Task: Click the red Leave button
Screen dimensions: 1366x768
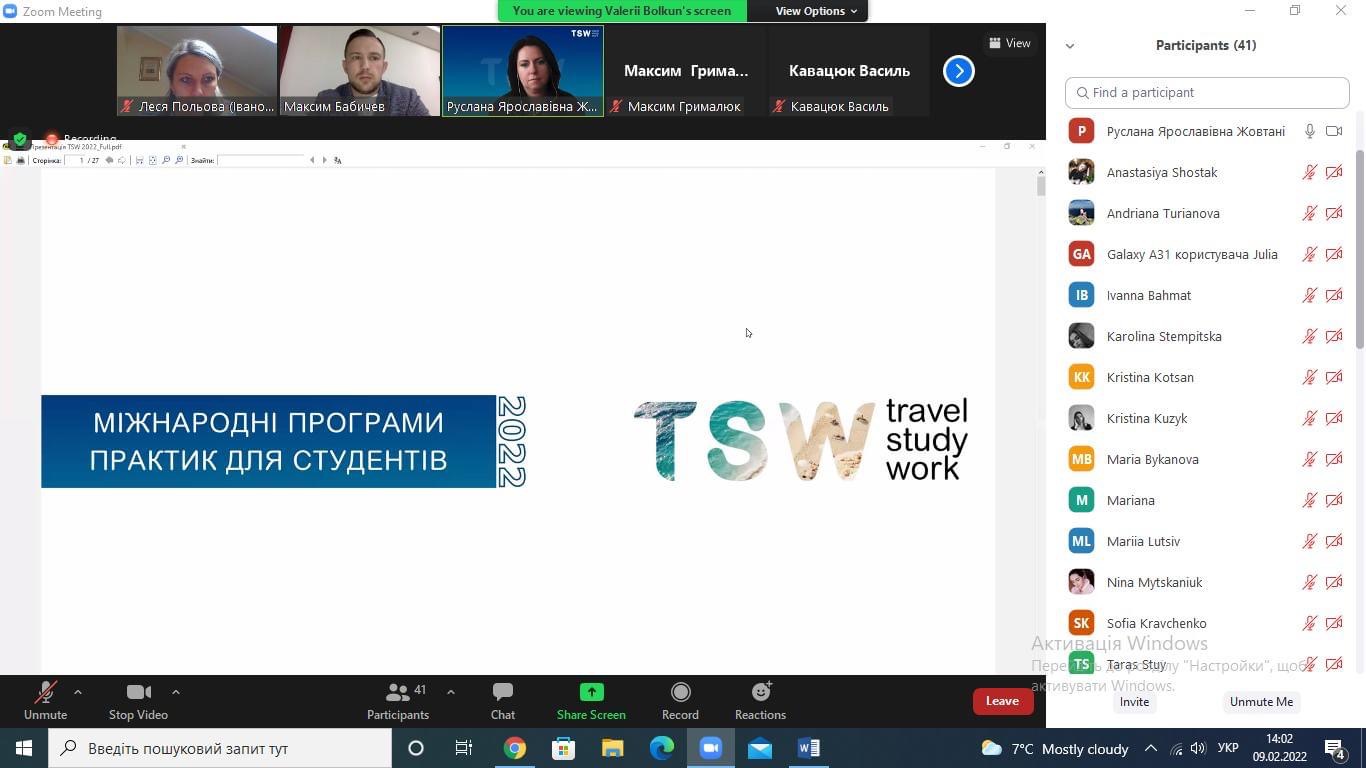Action: click(x=1002, y=701)
